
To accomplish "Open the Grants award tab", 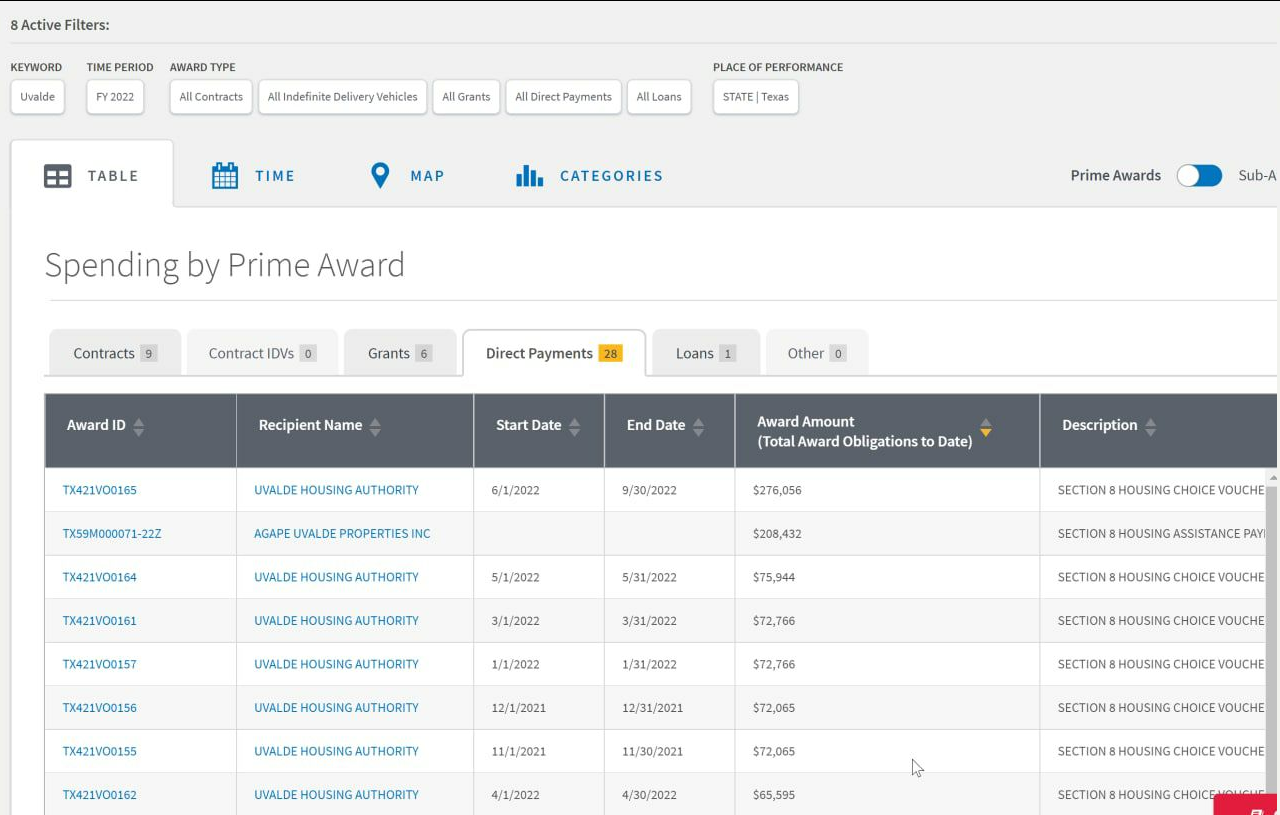I will 400,353.
